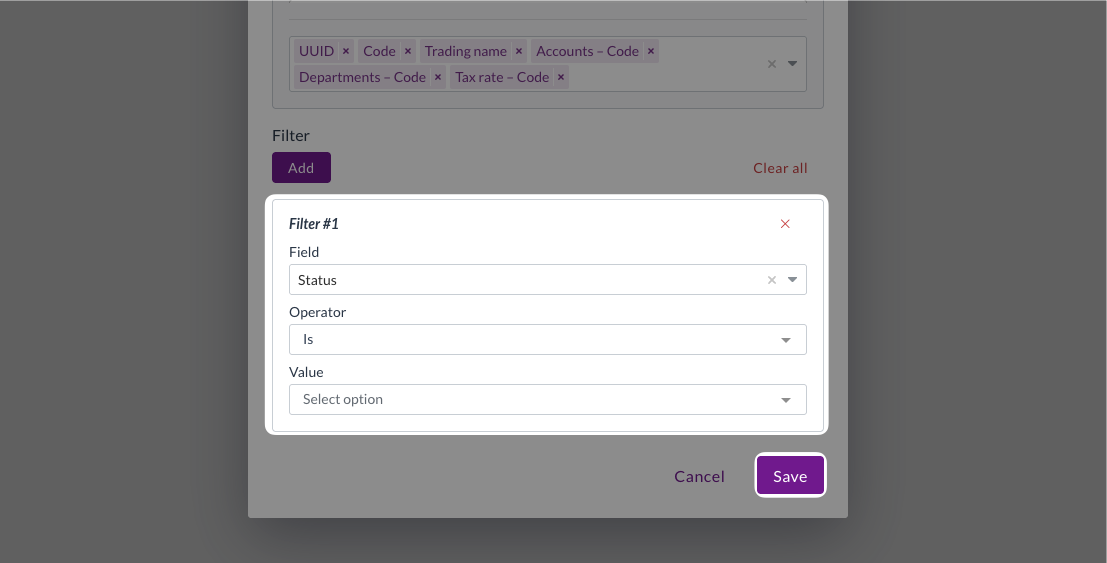The image size is (1107, 563).
Task: Remove the Tax rate – Code tag
Action: (561, 77)
